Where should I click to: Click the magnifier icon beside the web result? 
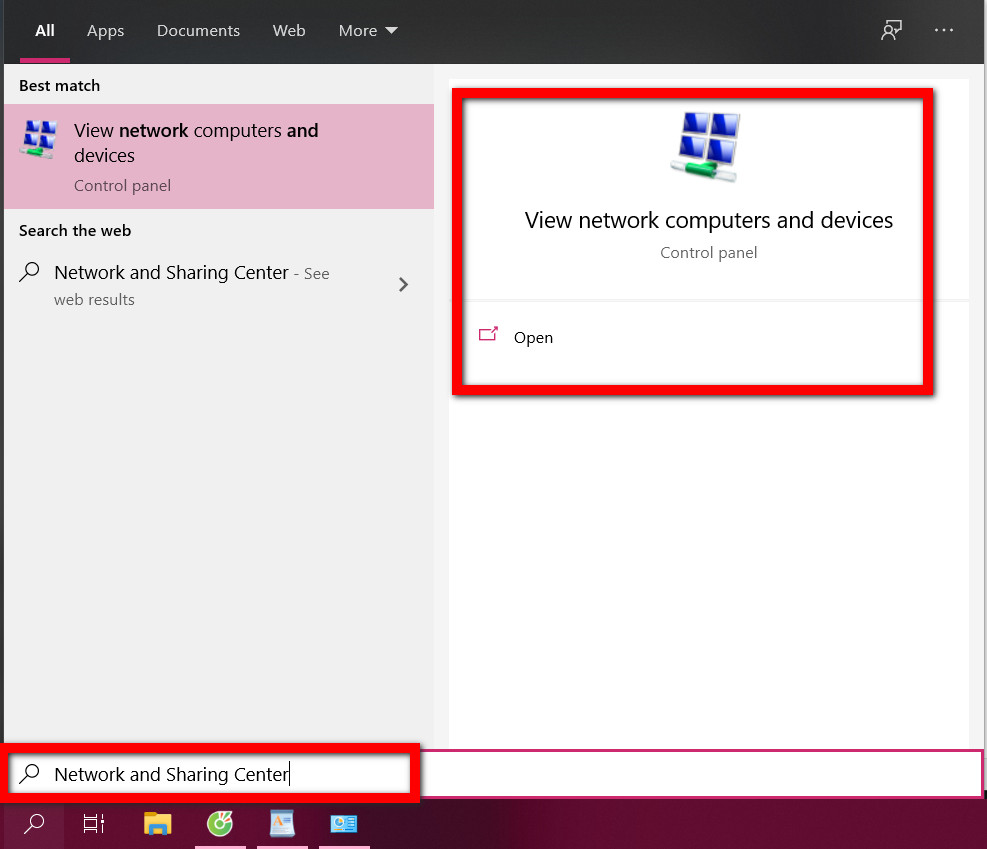coord(29,272)
